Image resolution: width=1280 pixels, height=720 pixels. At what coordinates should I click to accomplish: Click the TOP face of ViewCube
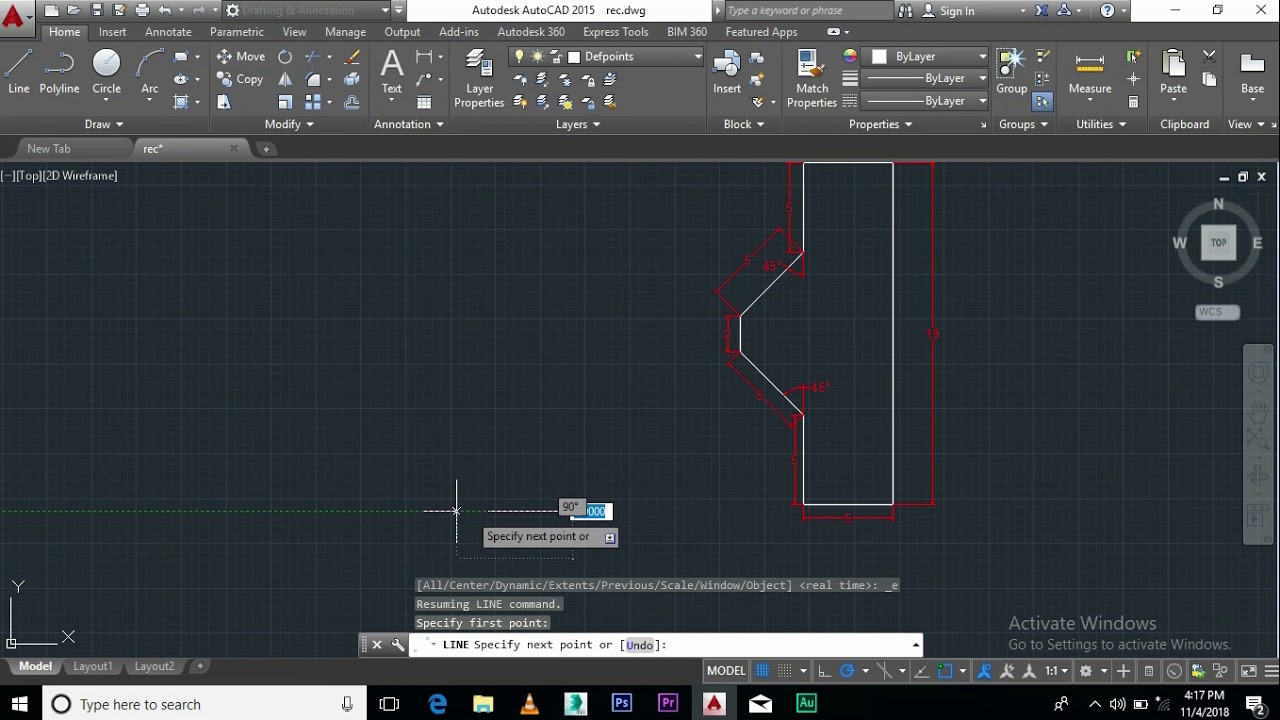tap(1218, 243)
